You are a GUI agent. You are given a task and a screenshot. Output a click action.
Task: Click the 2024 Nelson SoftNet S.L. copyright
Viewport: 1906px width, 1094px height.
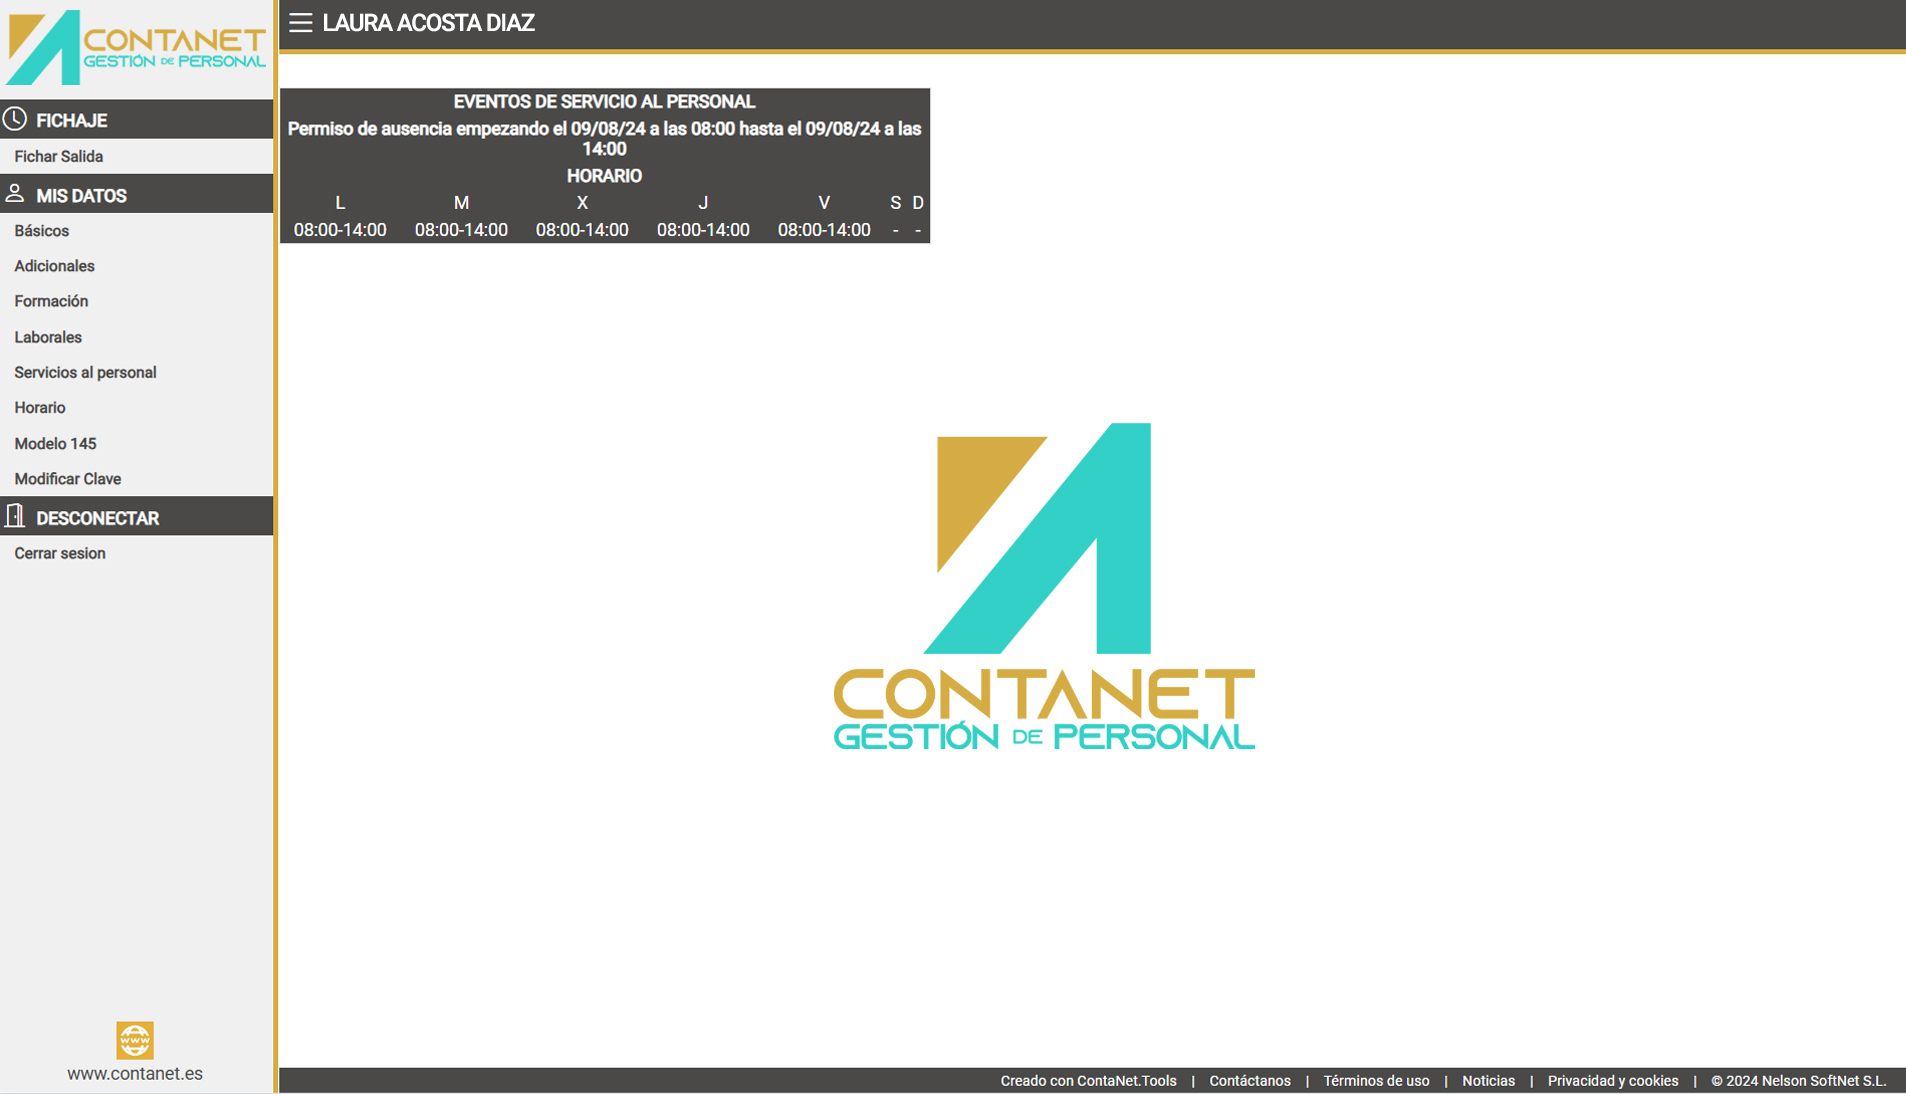[1798, 1081]
